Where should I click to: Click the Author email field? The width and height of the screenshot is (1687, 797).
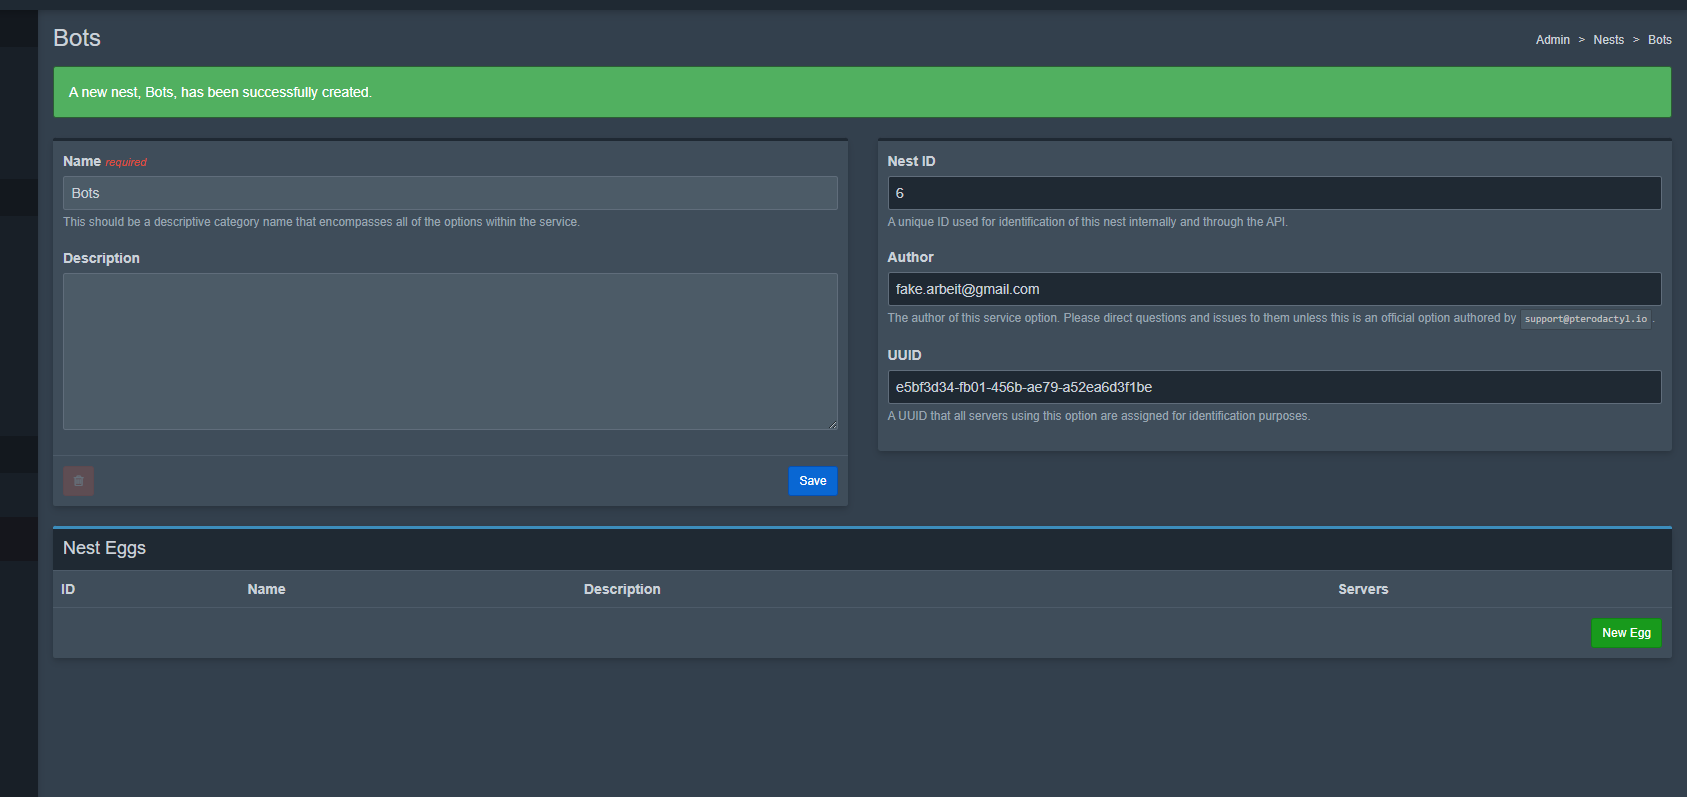1273,289
